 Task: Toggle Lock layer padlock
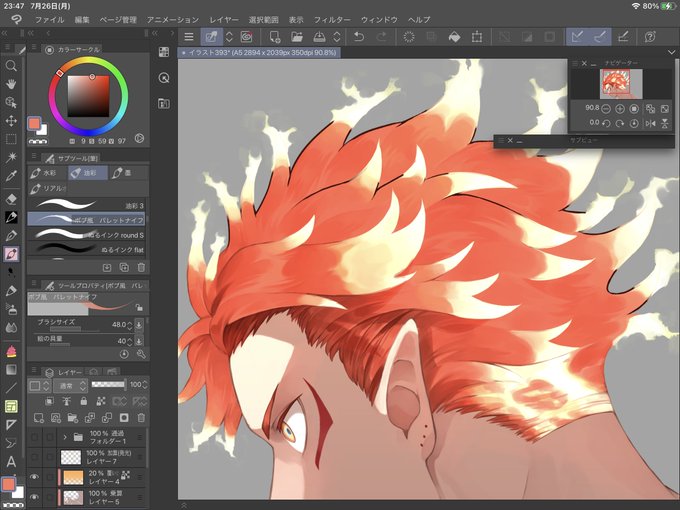[x=84, y=402]
